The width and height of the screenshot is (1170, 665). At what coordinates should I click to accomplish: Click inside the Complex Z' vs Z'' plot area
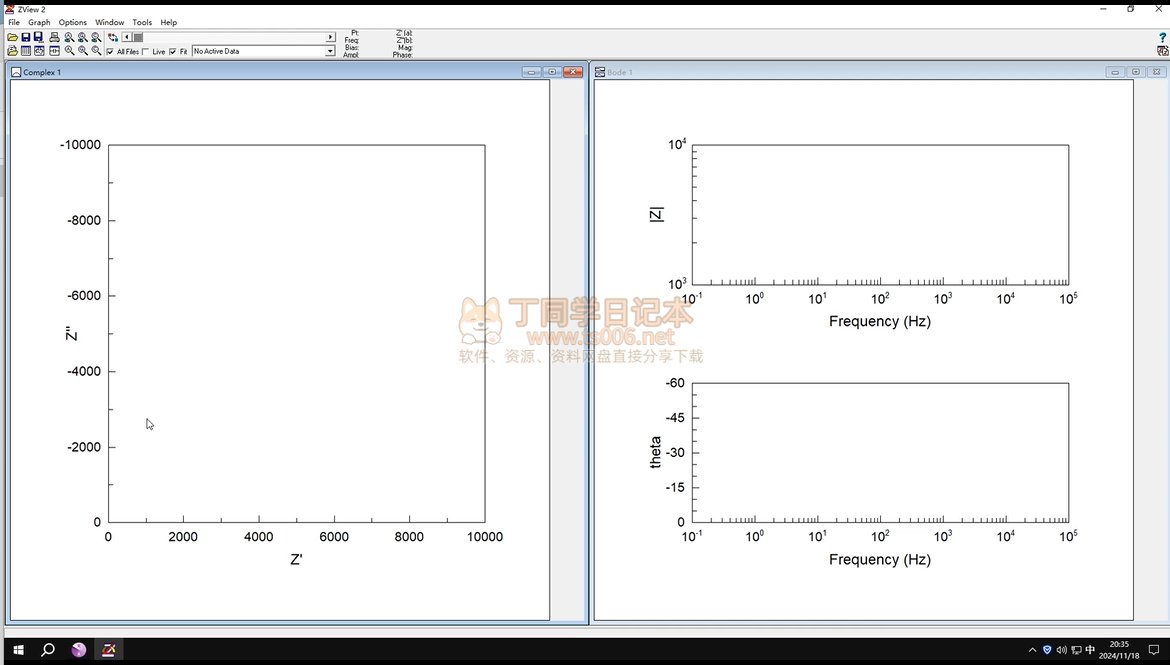click(296, 334)
